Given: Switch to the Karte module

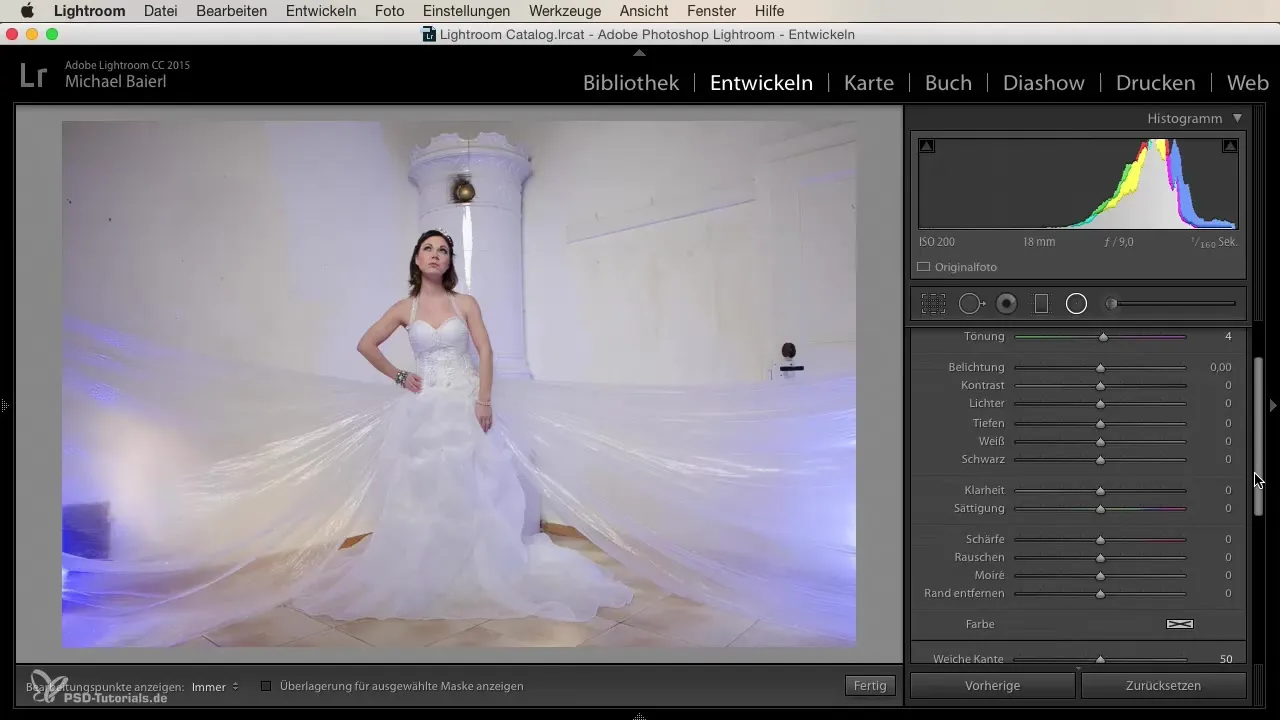Looking at the screenshot, I should pos(869,83).
